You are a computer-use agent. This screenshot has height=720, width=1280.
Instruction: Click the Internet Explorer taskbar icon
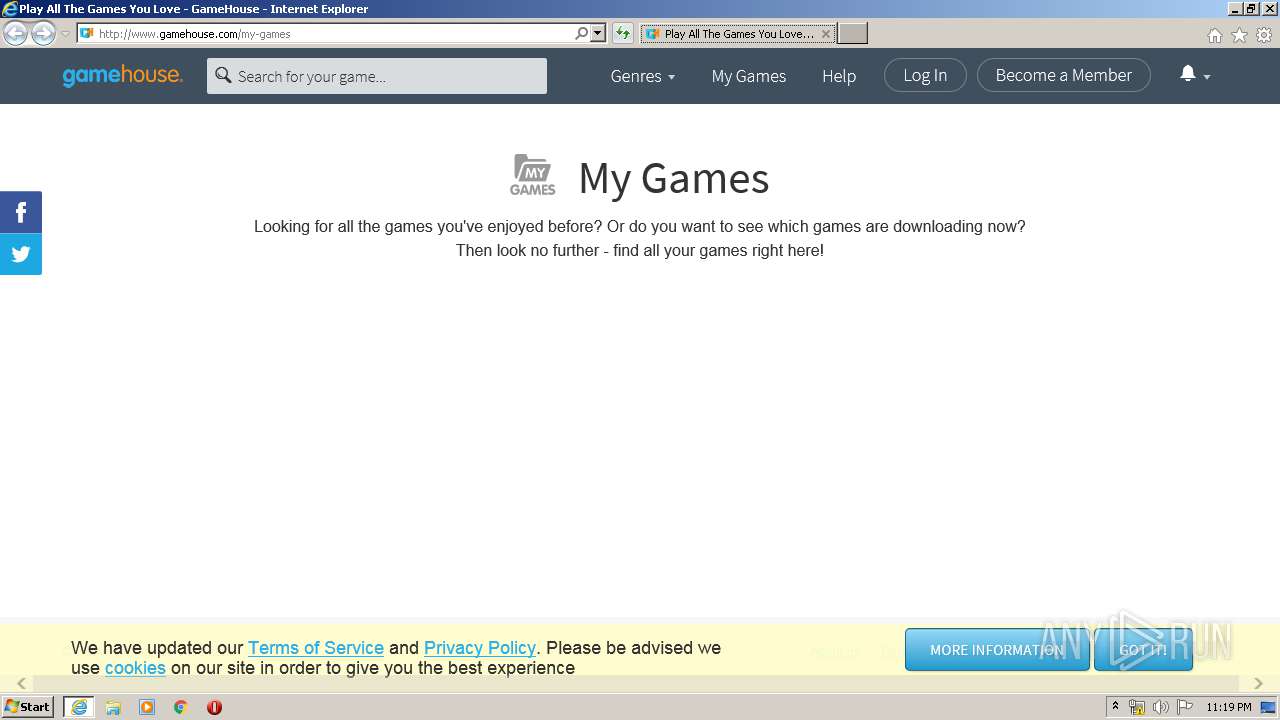click(79, 707)
